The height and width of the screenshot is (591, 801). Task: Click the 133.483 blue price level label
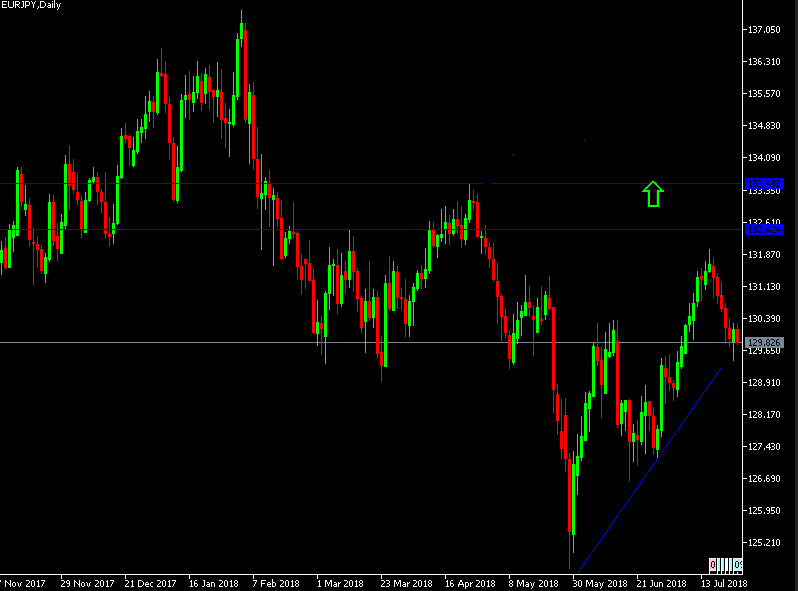tap(764, 183)
